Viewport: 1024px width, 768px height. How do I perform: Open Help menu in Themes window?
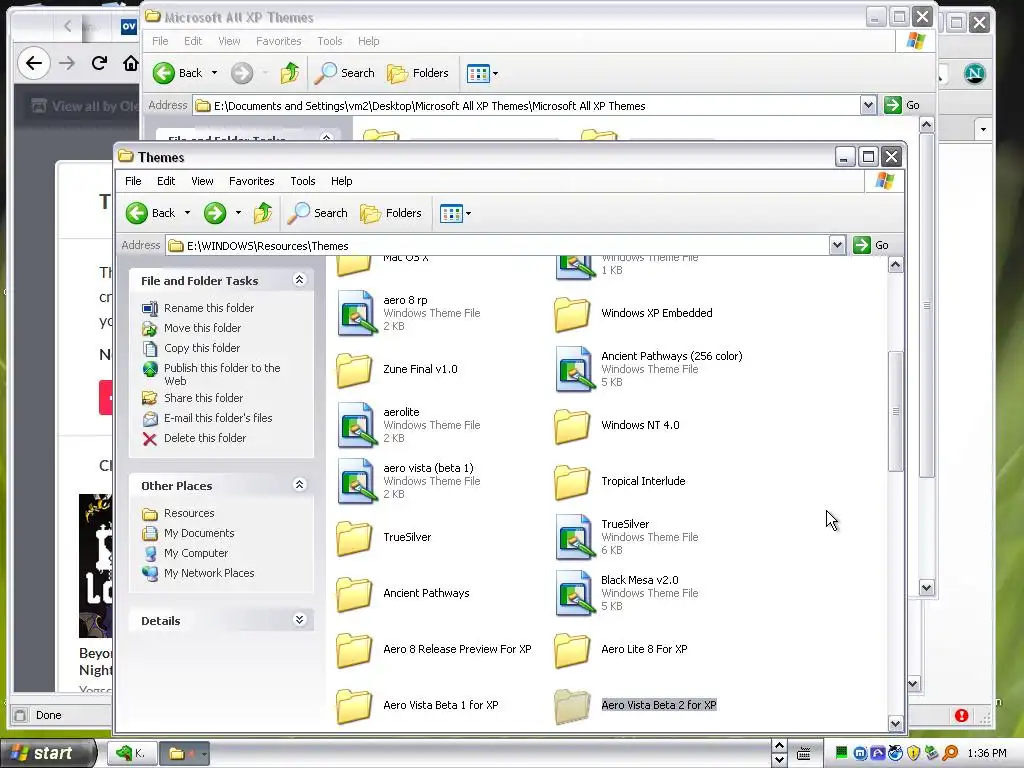(x=342, y=181)
